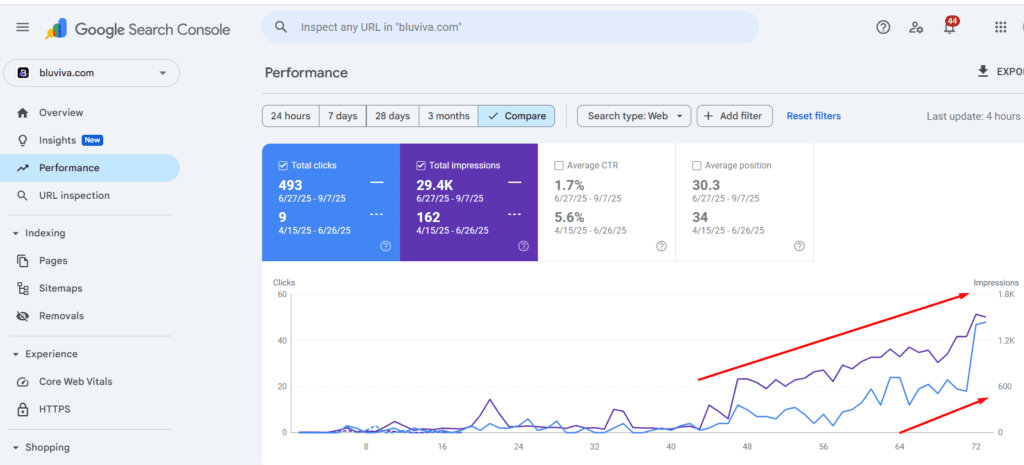Uncheck the Total clicks checkbox
This screenshot has height=465, width=1024.
tap(283, 165)
